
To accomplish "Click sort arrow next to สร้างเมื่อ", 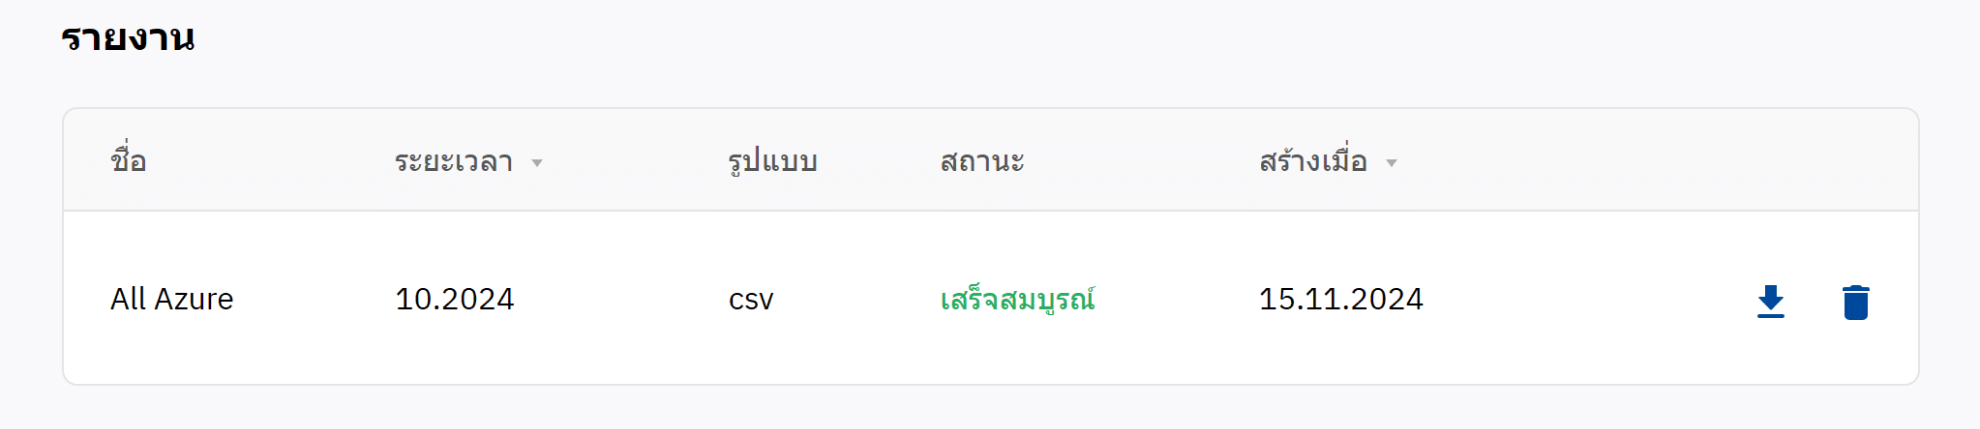I will tap(1391, 163).
